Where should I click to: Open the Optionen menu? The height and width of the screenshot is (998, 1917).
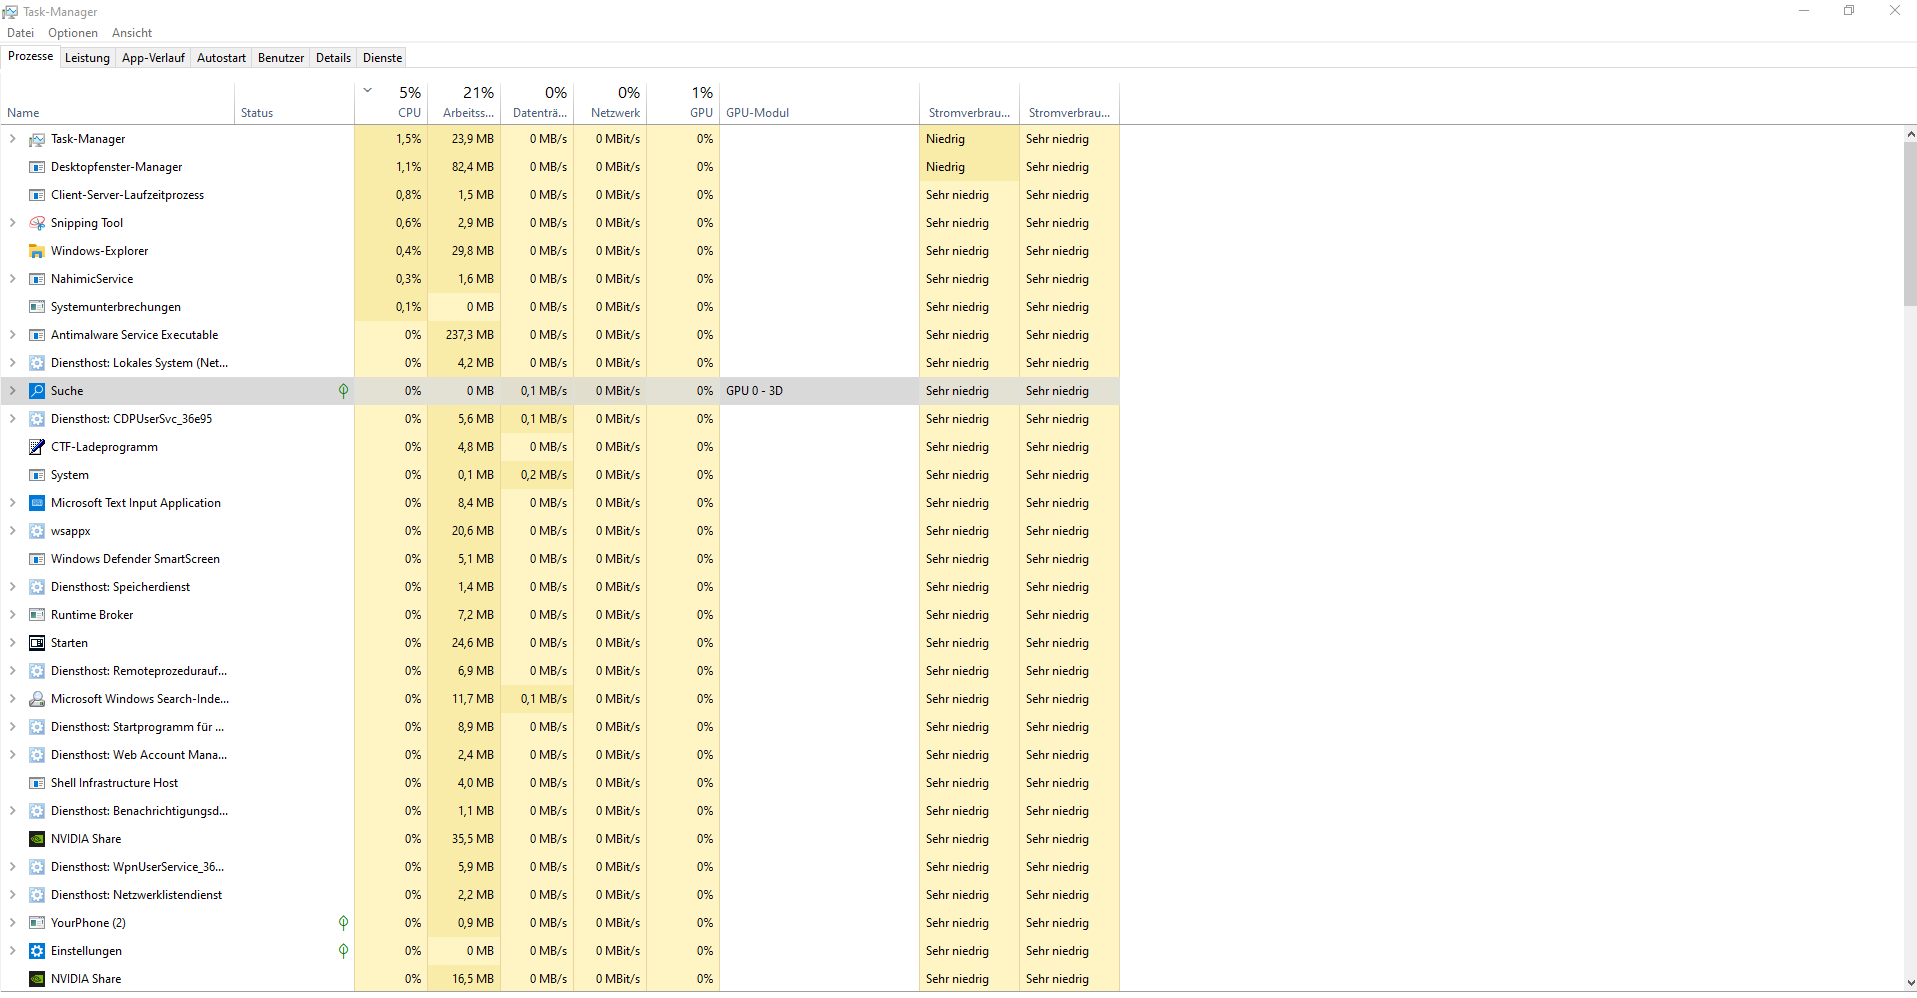tap(73, 33)
